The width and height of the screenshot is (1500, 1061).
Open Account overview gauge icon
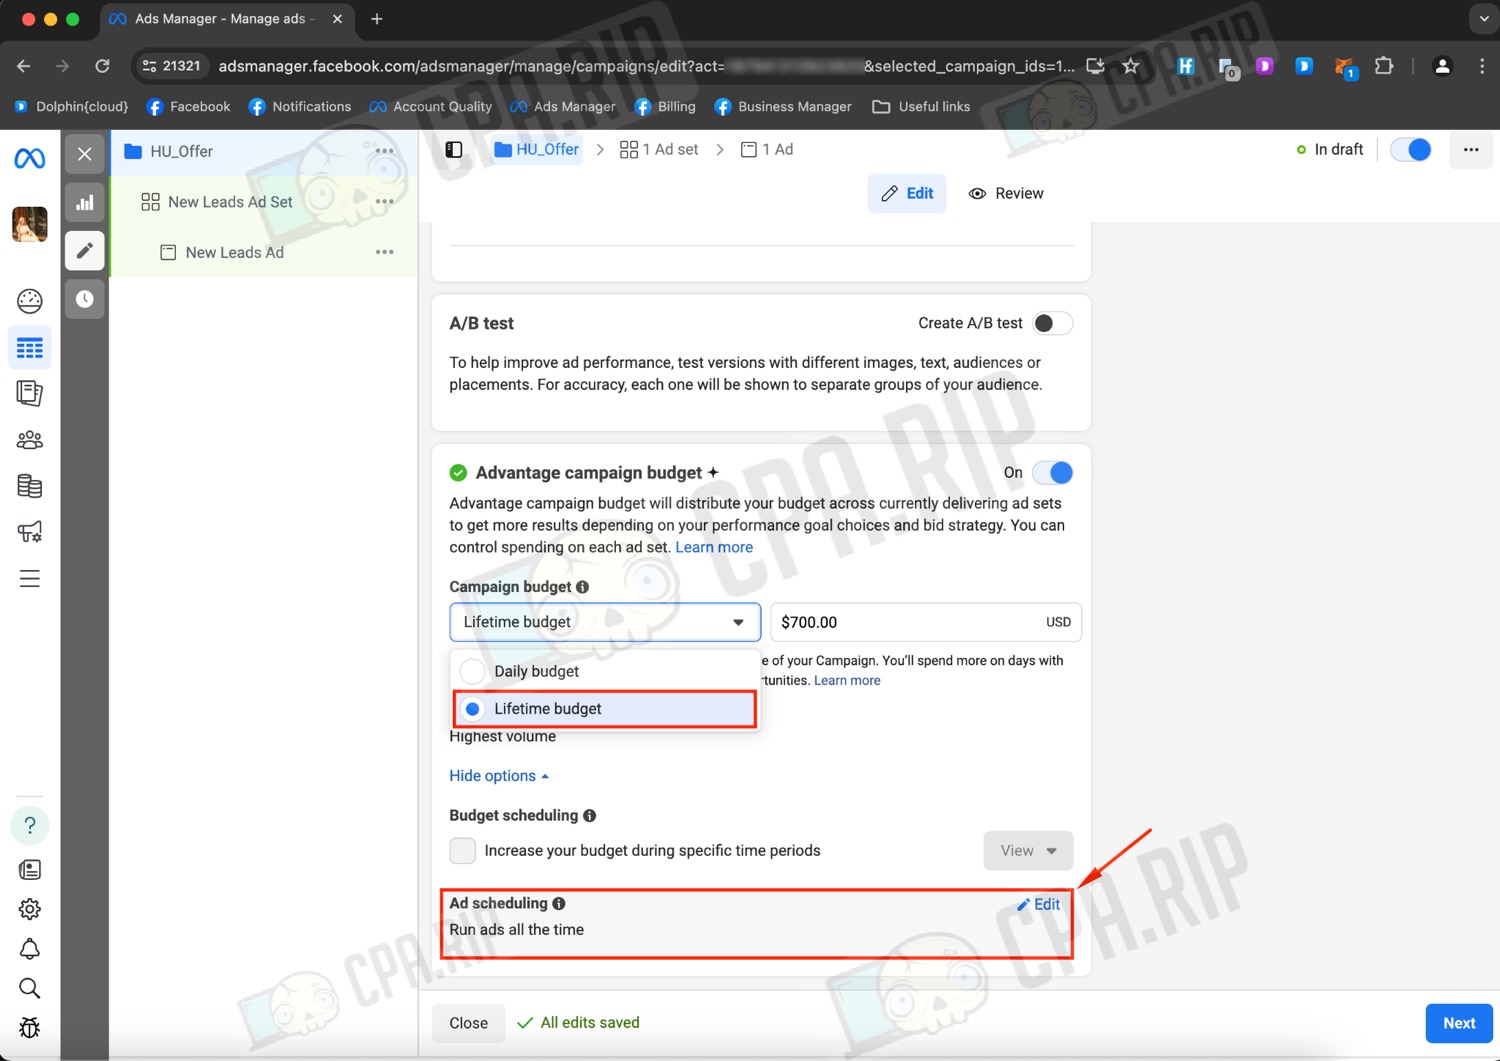coord(29,301)
